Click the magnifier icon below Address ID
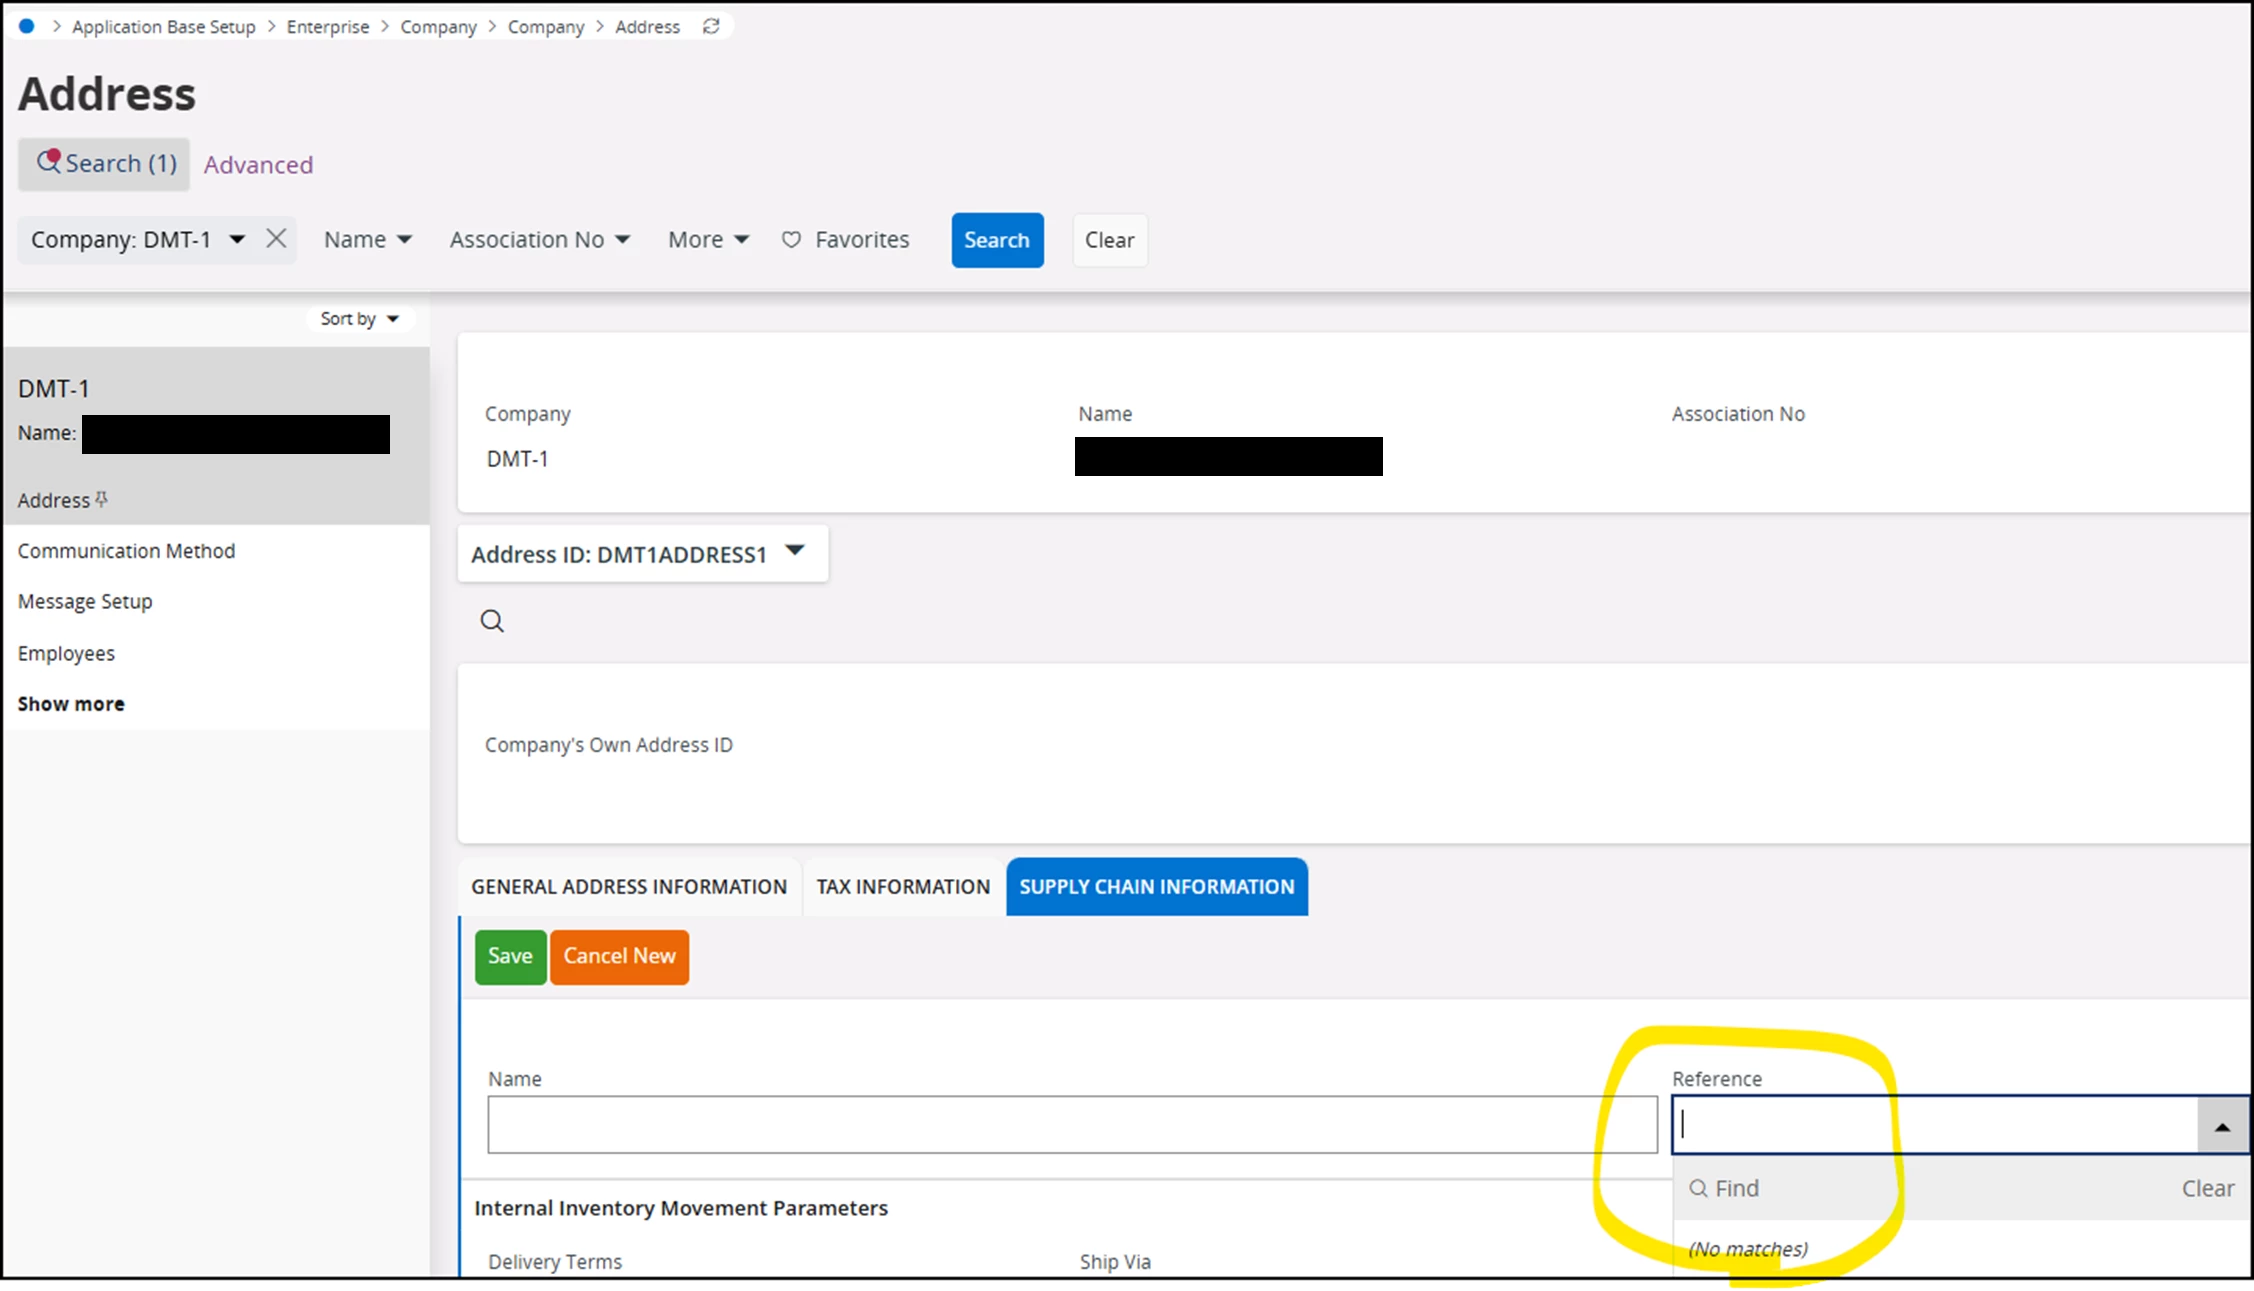The width and height of the screenshot is (2254, 1291). tap(492, 621)
